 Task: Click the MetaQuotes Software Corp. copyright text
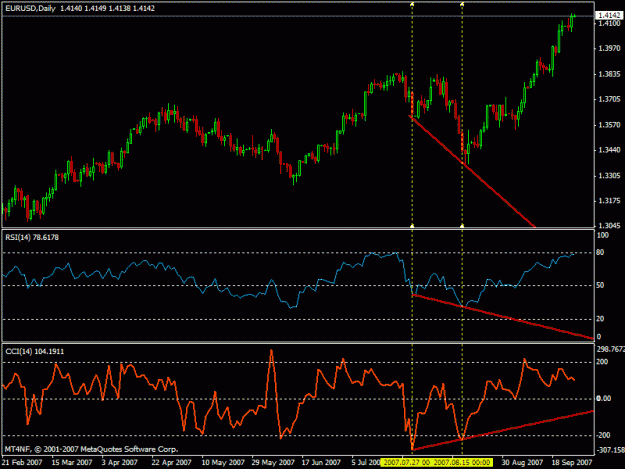(91, 449)
